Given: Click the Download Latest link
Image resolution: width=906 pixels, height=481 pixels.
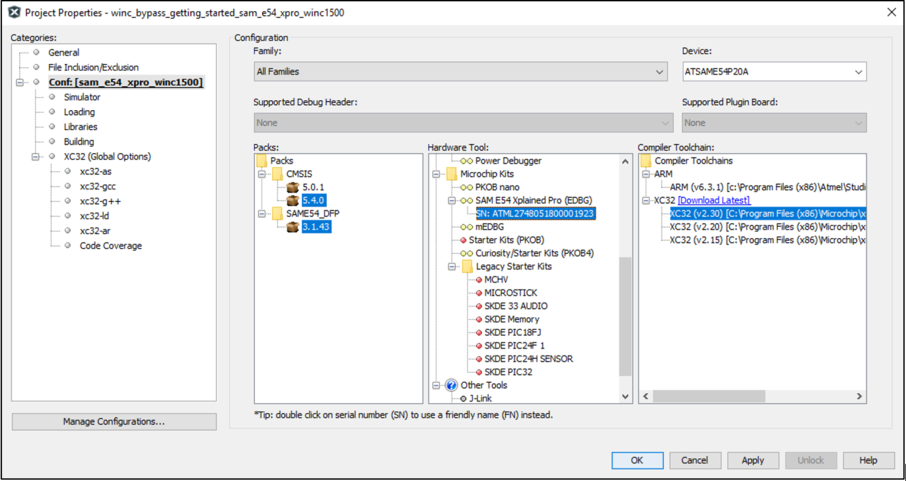Looking at the screenshot, I should point(713,200).
